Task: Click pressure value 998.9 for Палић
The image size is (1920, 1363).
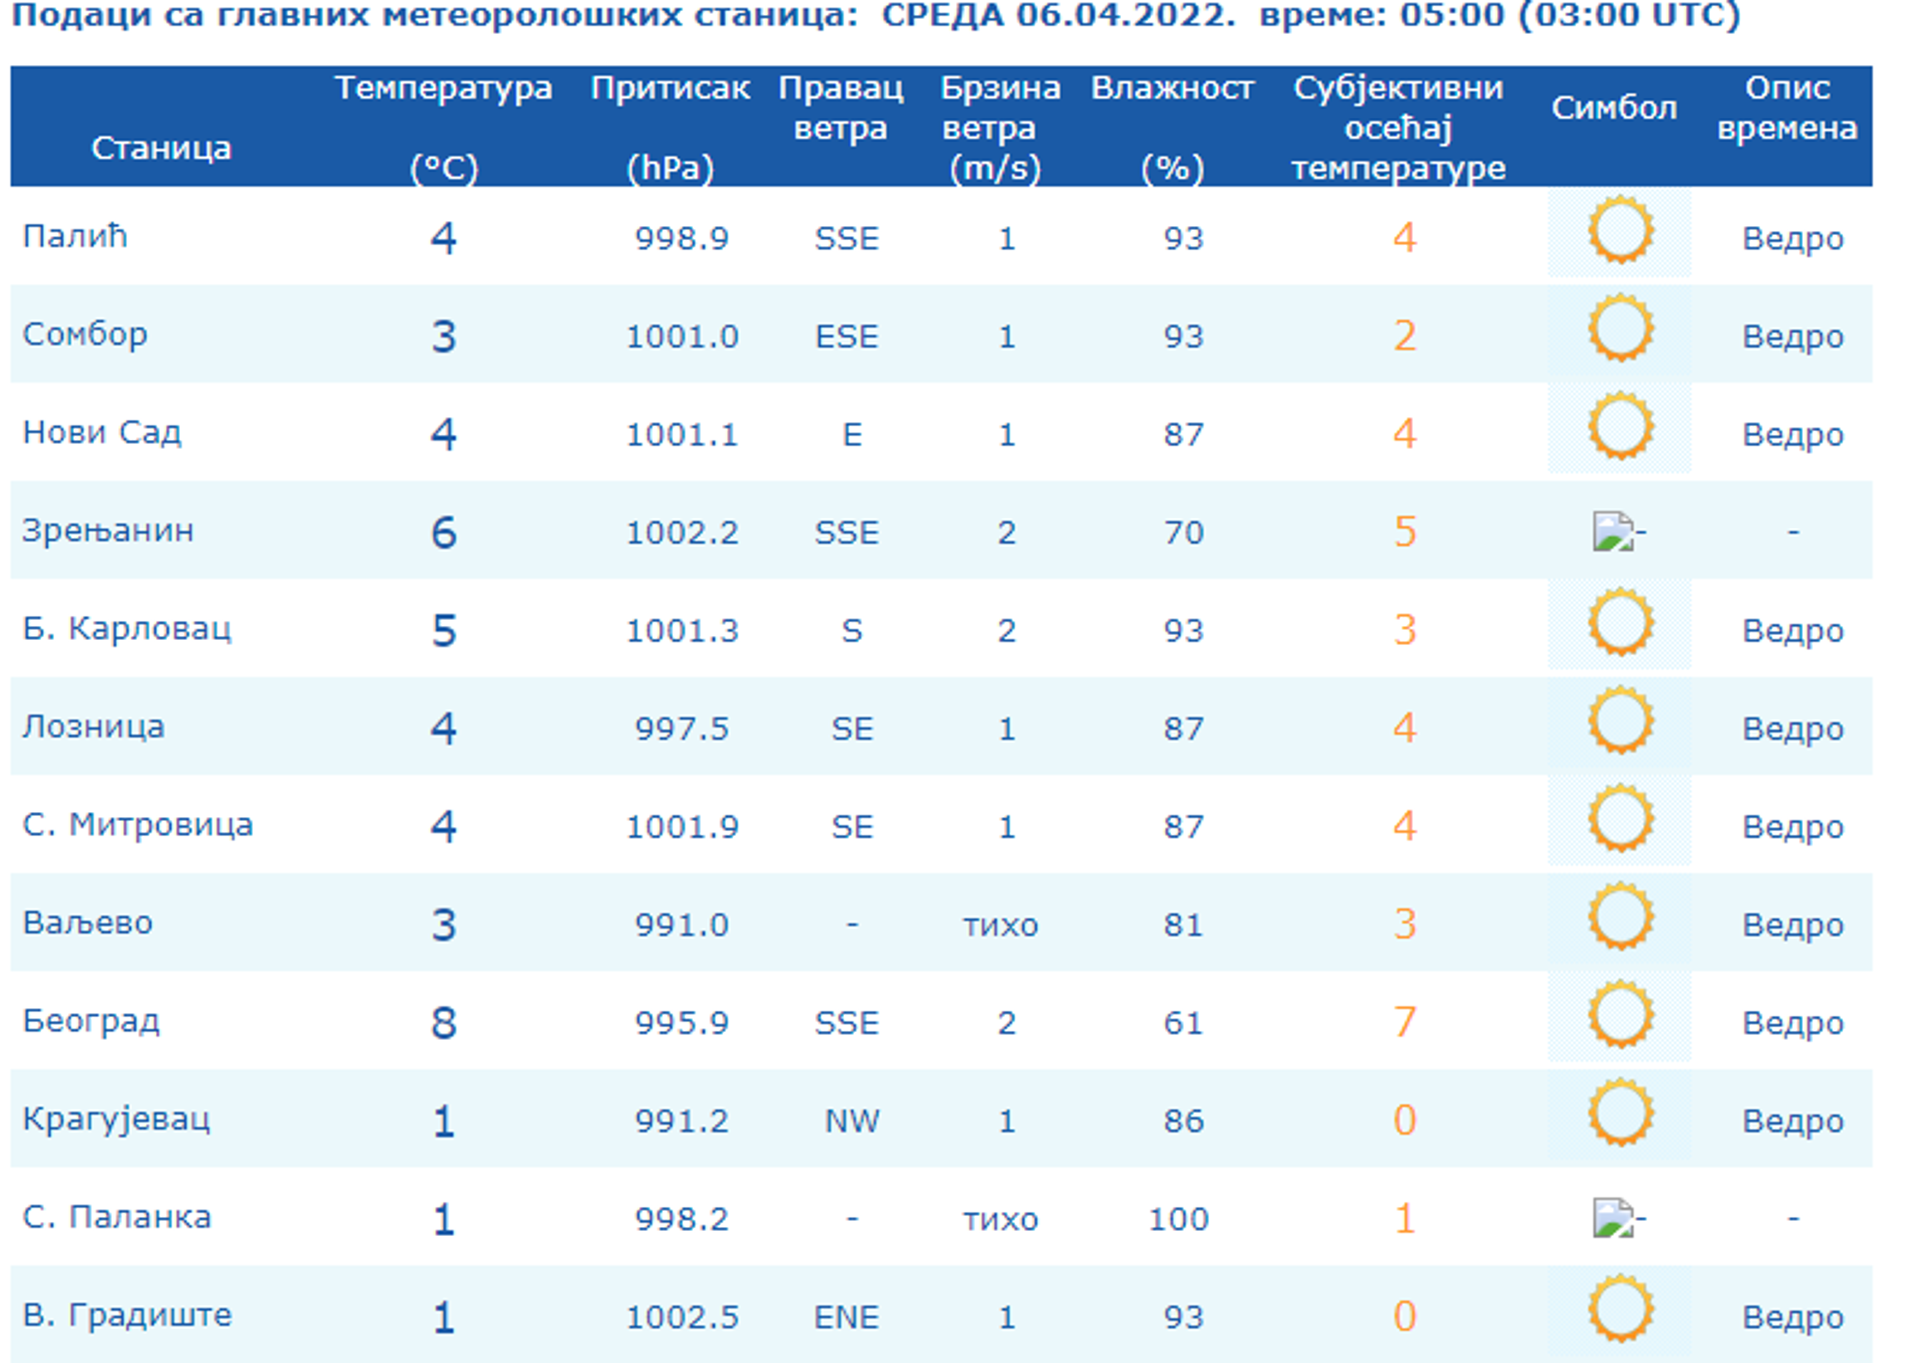Action: coord(682,238)
